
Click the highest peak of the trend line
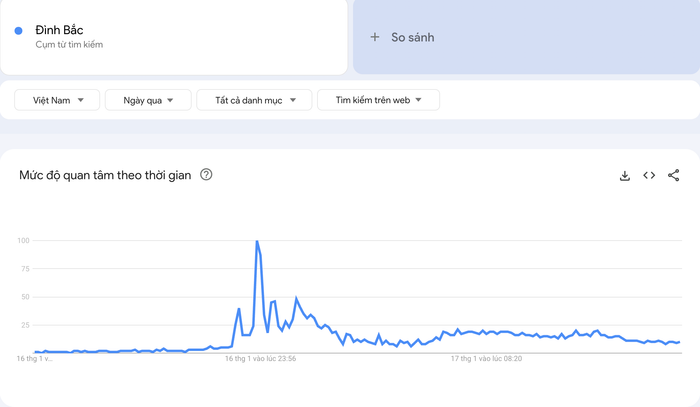point(257,241)
